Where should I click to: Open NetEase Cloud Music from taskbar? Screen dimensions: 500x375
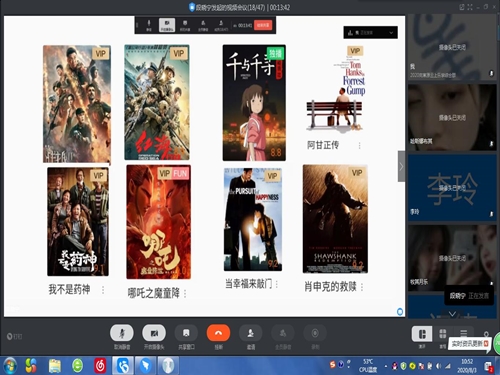point(100,365)
